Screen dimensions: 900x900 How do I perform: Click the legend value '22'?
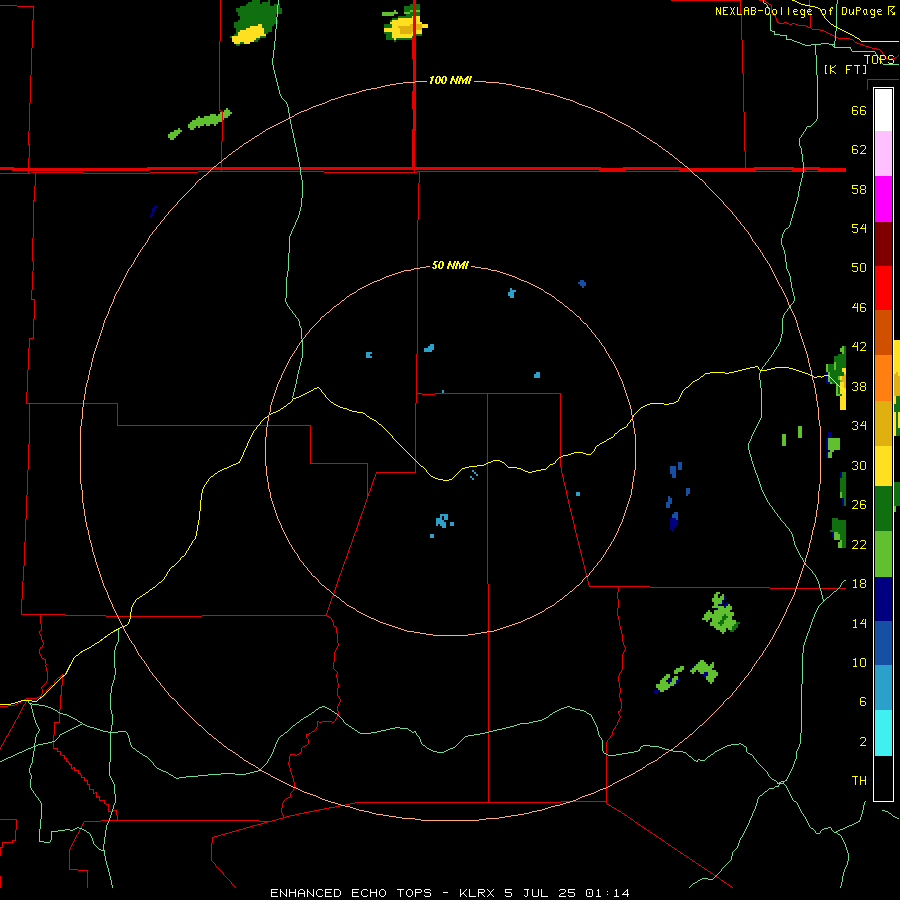(859, 544)
